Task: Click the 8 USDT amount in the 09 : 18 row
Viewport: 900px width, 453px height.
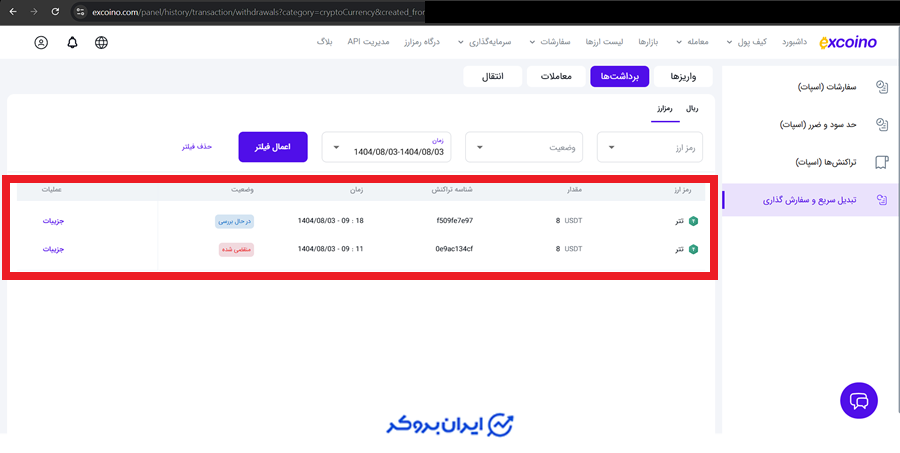Action: [568, 220]
